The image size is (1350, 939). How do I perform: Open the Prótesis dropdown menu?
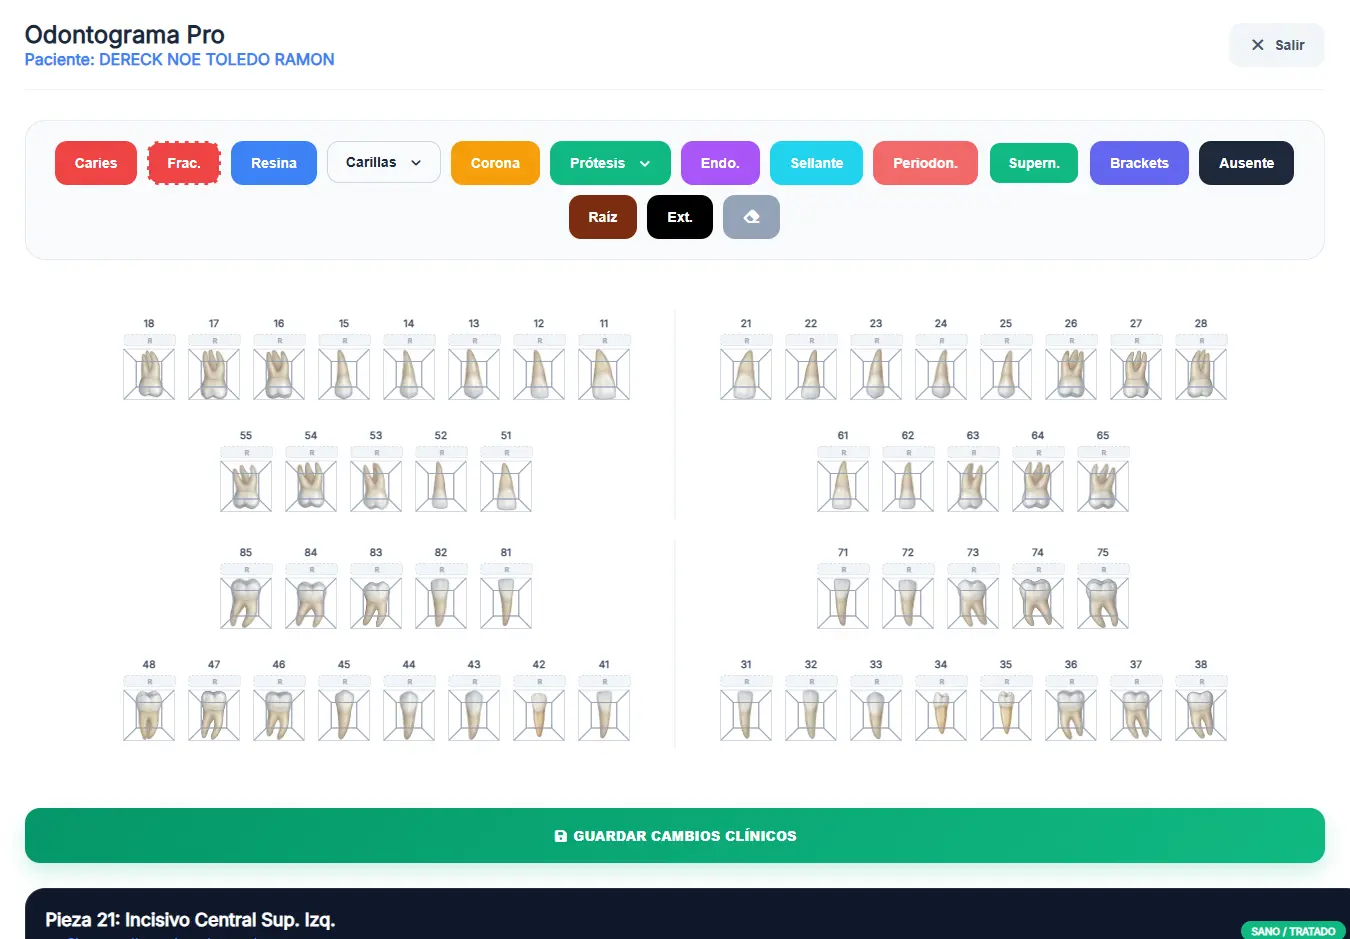tap(610, 163)
